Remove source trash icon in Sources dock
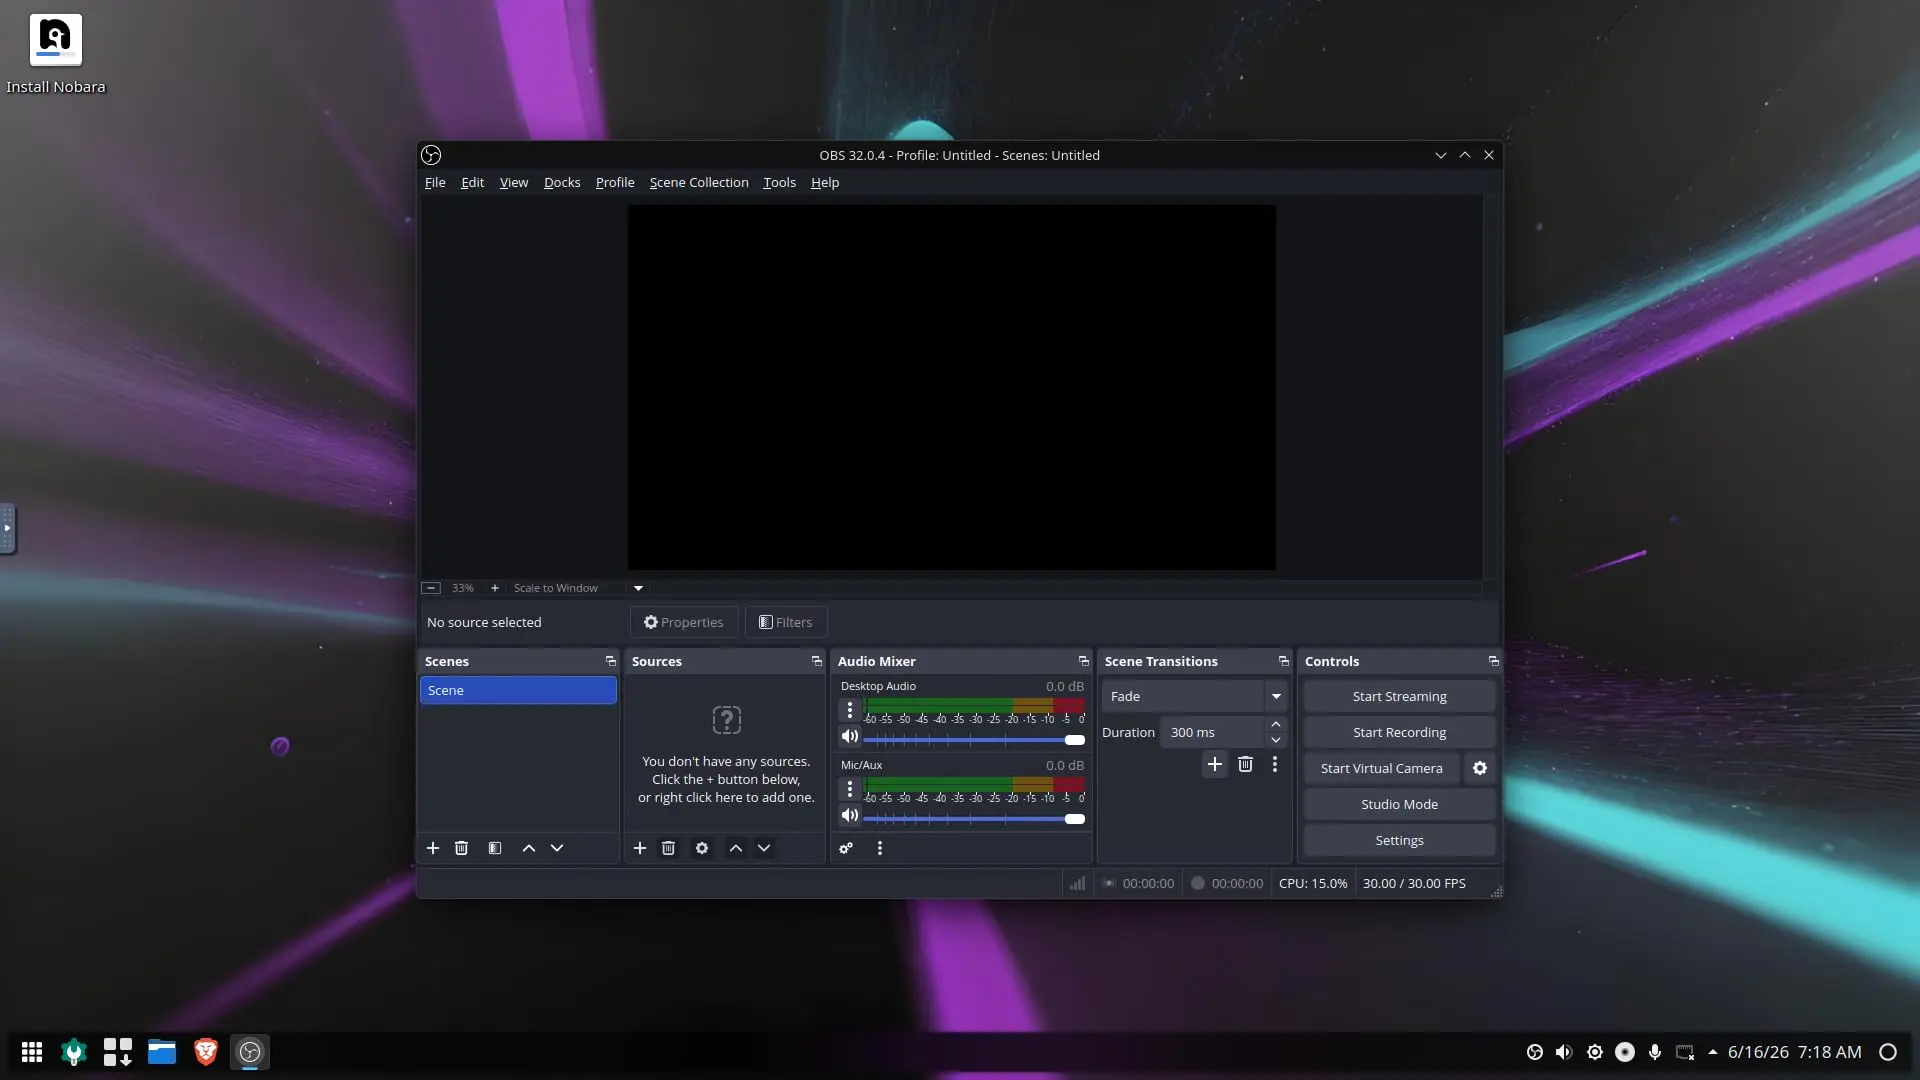 (668, 848)
